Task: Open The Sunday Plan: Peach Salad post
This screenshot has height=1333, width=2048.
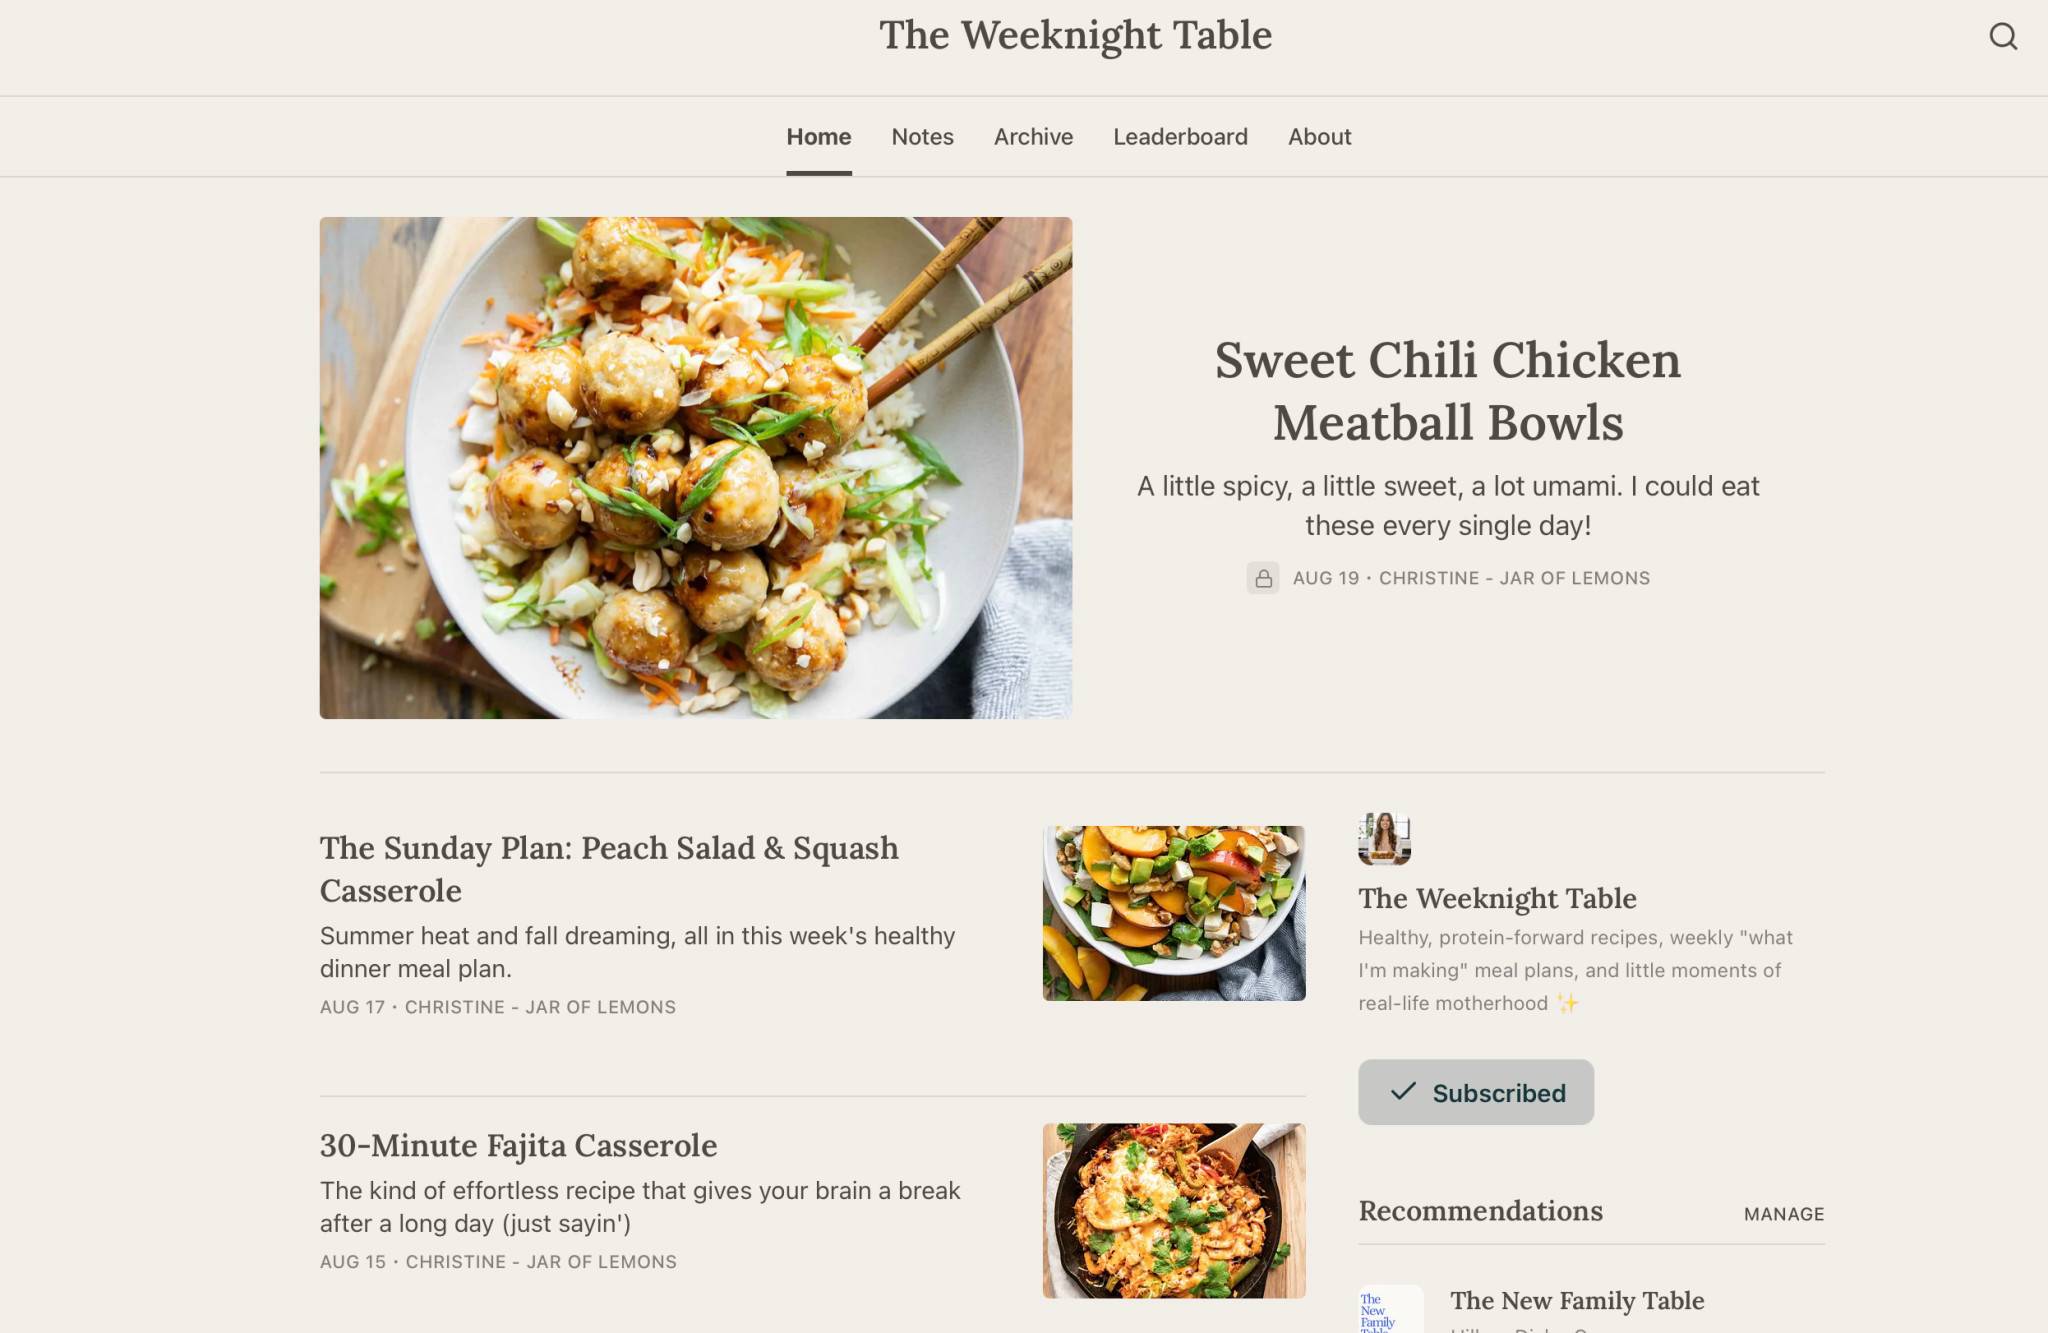Action: tap(609, 869)
